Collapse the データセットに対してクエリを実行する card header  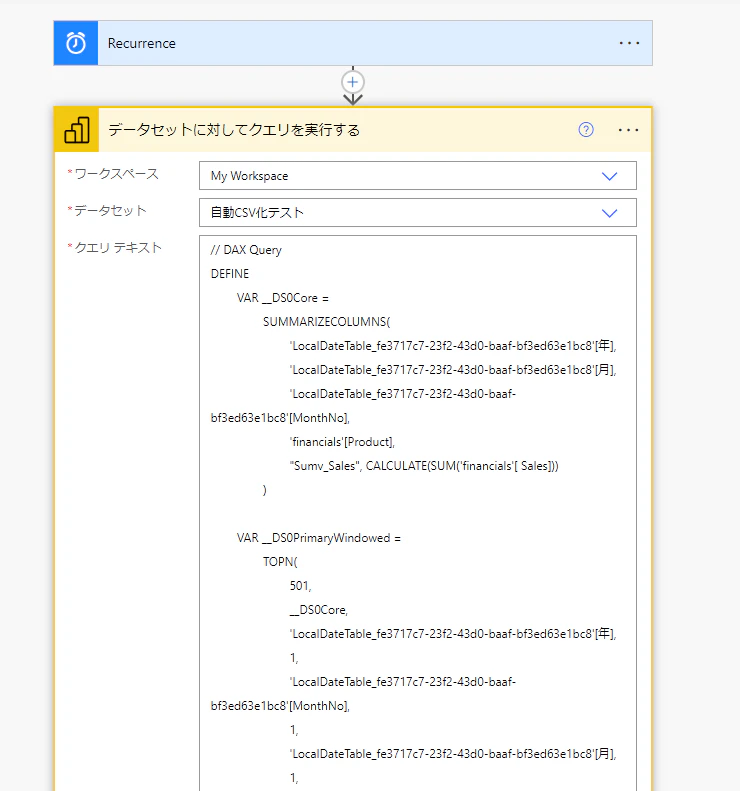pyautogui.click(x=353, y=130)
